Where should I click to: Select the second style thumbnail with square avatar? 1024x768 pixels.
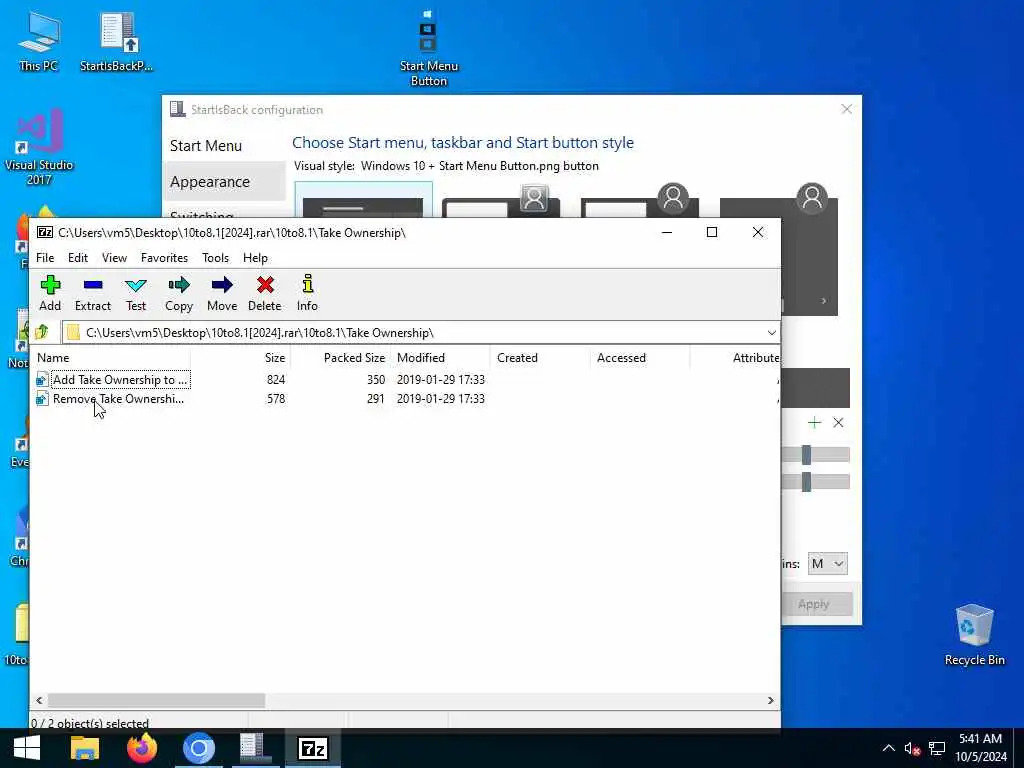(x=501, y=200)
